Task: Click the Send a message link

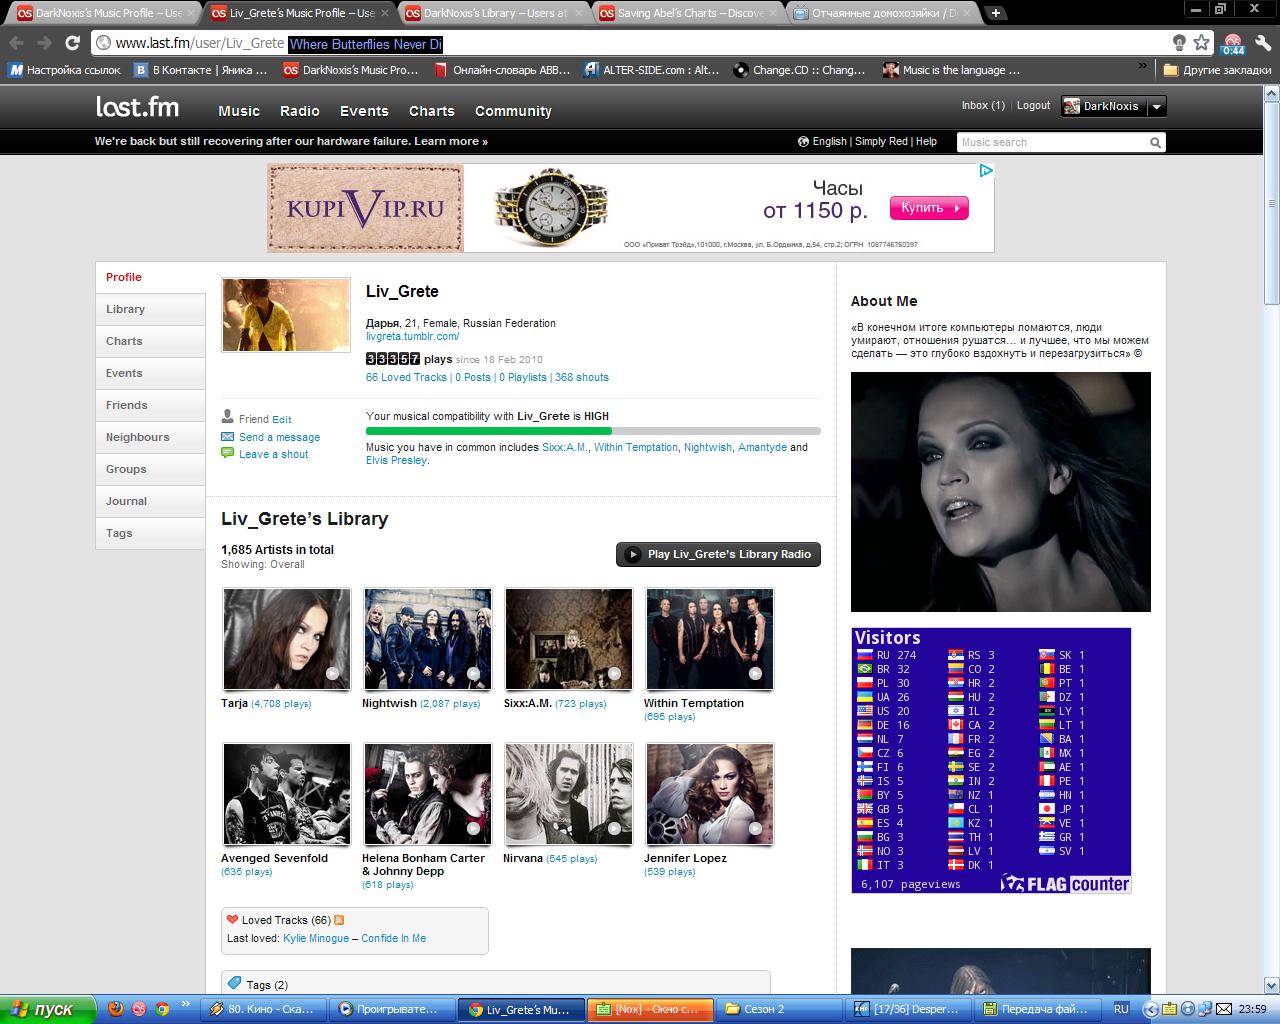Action: pos(279,437)
